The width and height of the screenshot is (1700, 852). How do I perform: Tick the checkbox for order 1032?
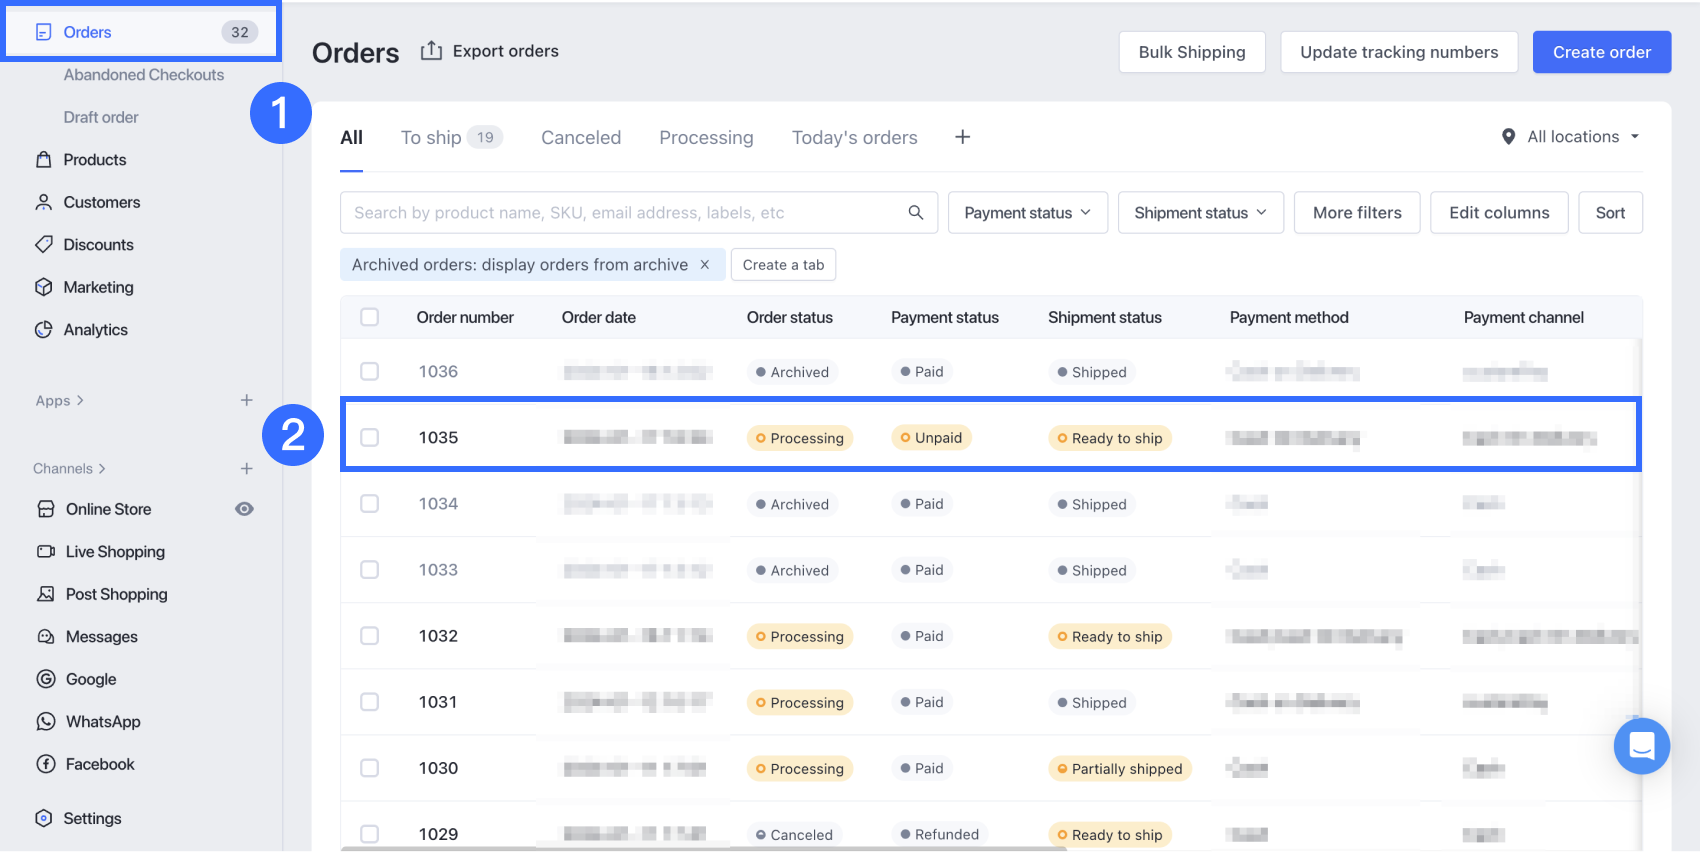[x=370, y=636]
